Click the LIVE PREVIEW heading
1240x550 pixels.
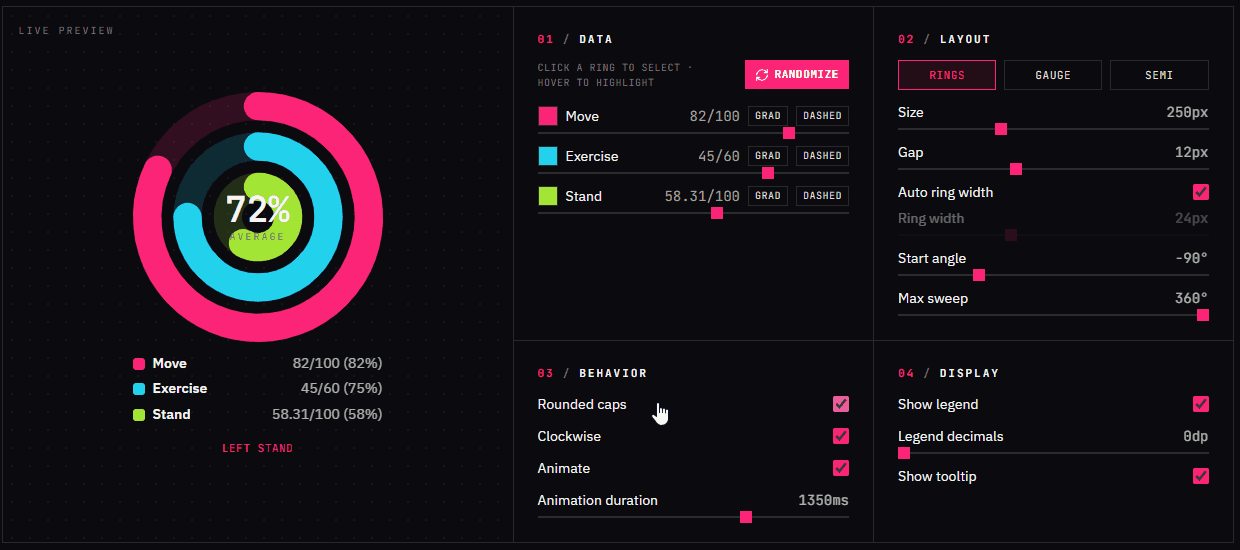click(x=66, y=31)
